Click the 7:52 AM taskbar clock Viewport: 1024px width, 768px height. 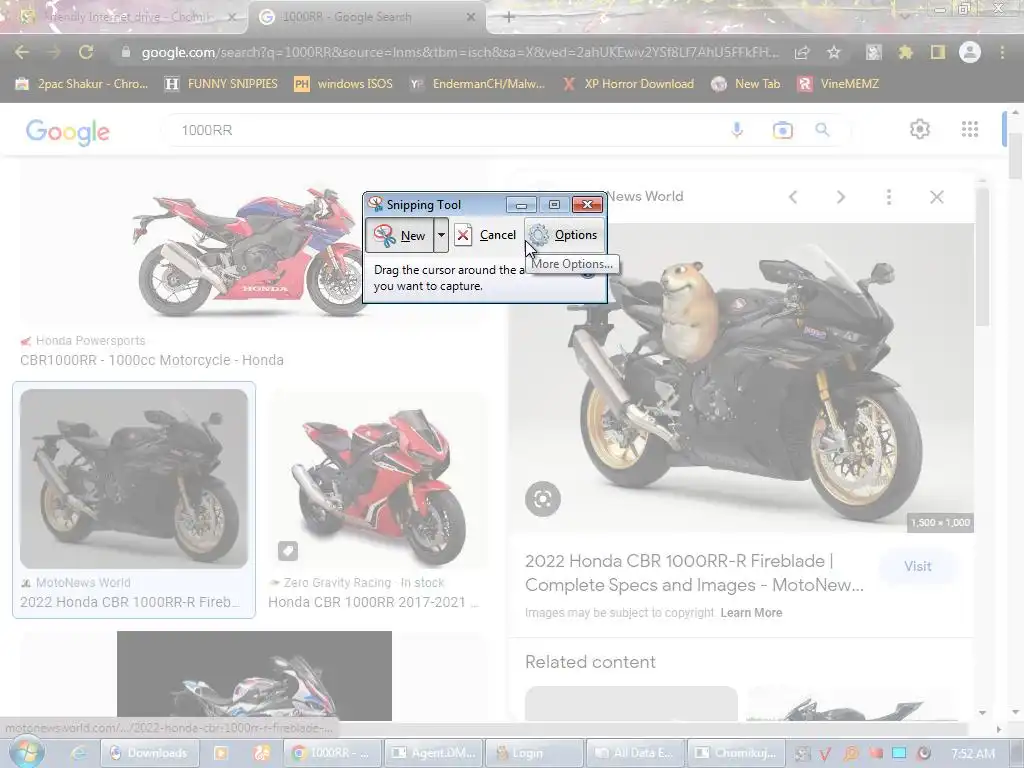pos(973,753)
